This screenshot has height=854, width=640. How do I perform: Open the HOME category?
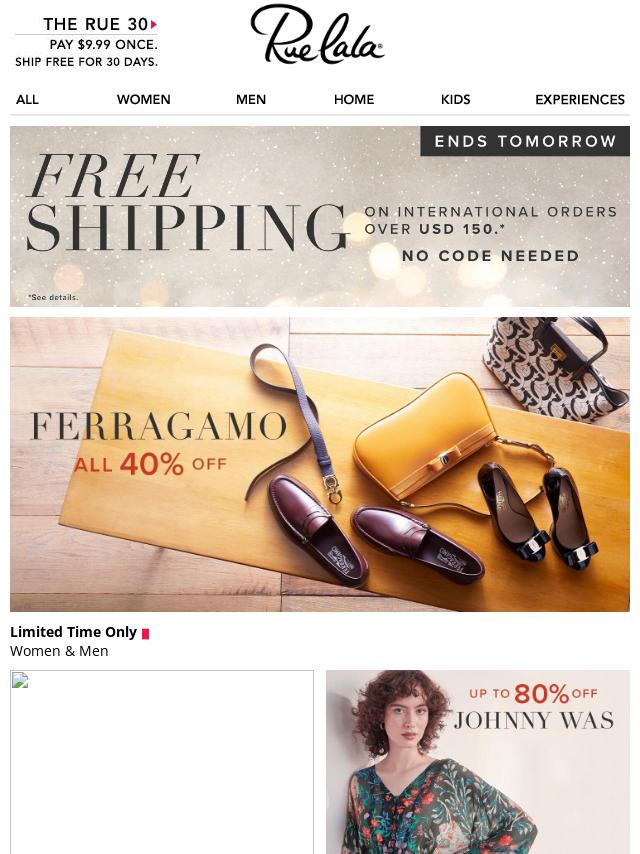354,100
